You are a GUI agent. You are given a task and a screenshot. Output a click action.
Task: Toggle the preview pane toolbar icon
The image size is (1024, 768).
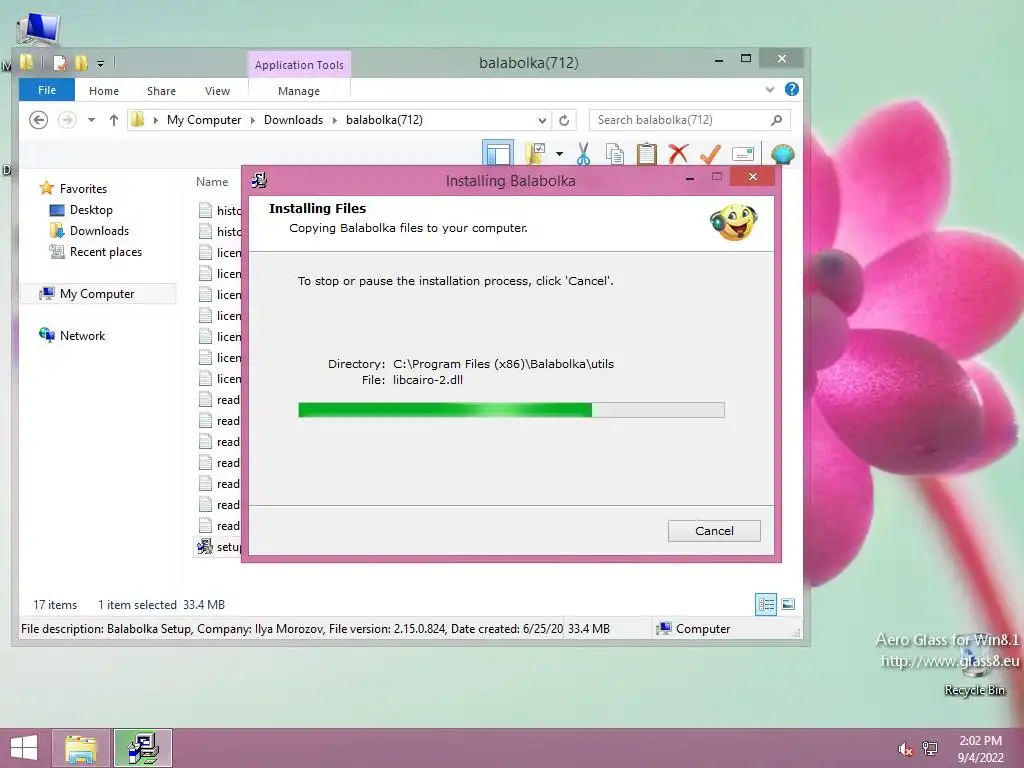click(498, 154)
